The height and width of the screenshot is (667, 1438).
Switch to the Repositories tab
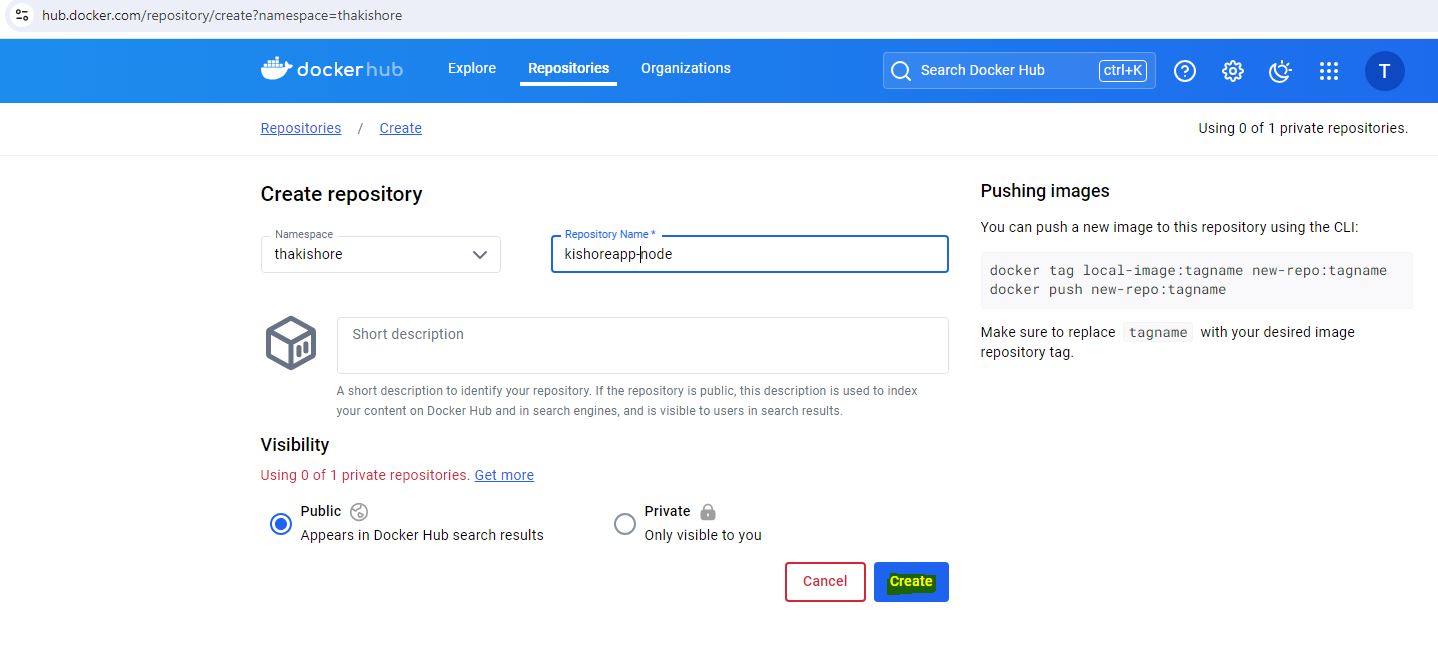coord(568,69)
